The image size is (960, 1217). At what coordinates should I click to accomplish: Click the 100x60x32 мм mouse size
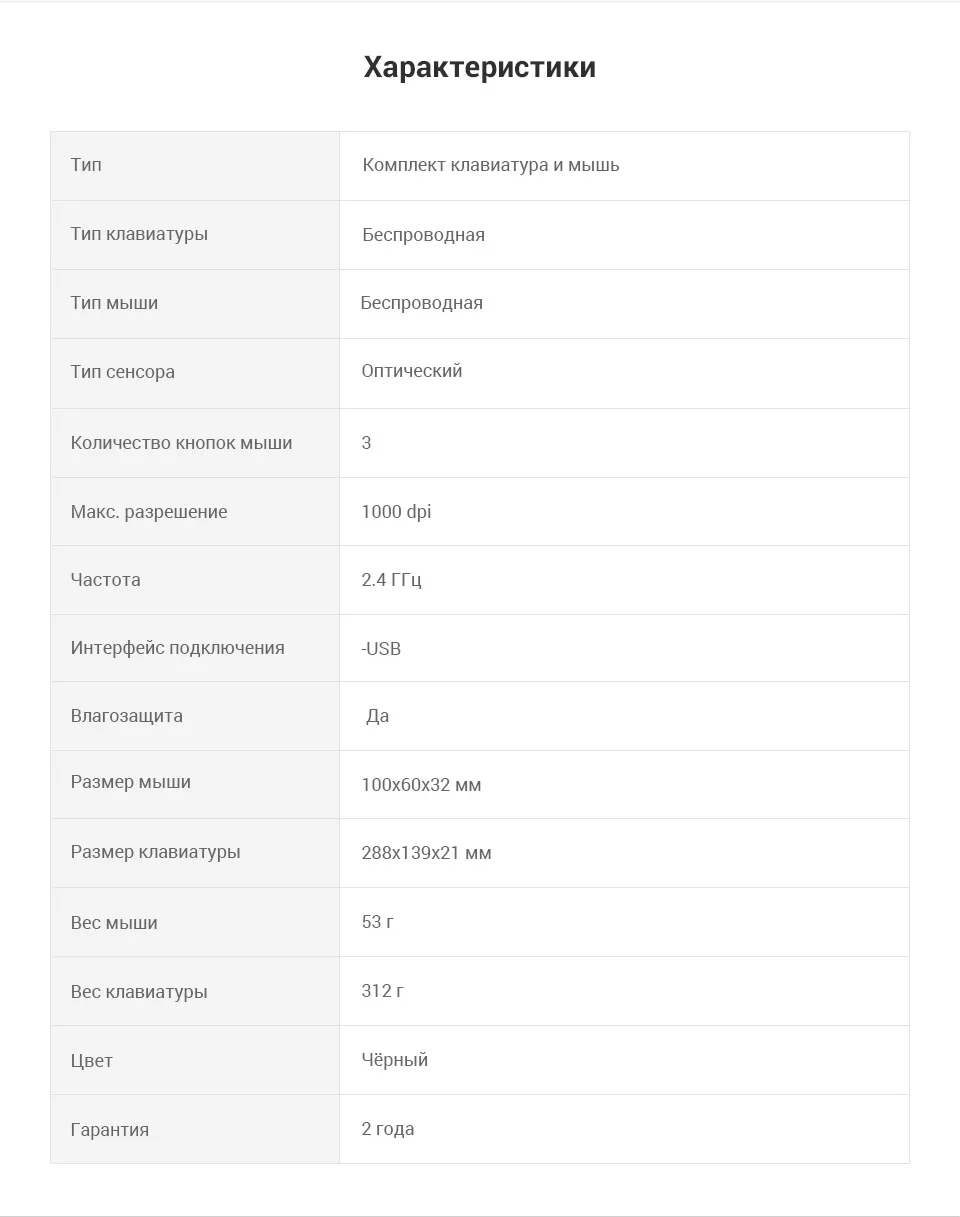pos(421,785)
